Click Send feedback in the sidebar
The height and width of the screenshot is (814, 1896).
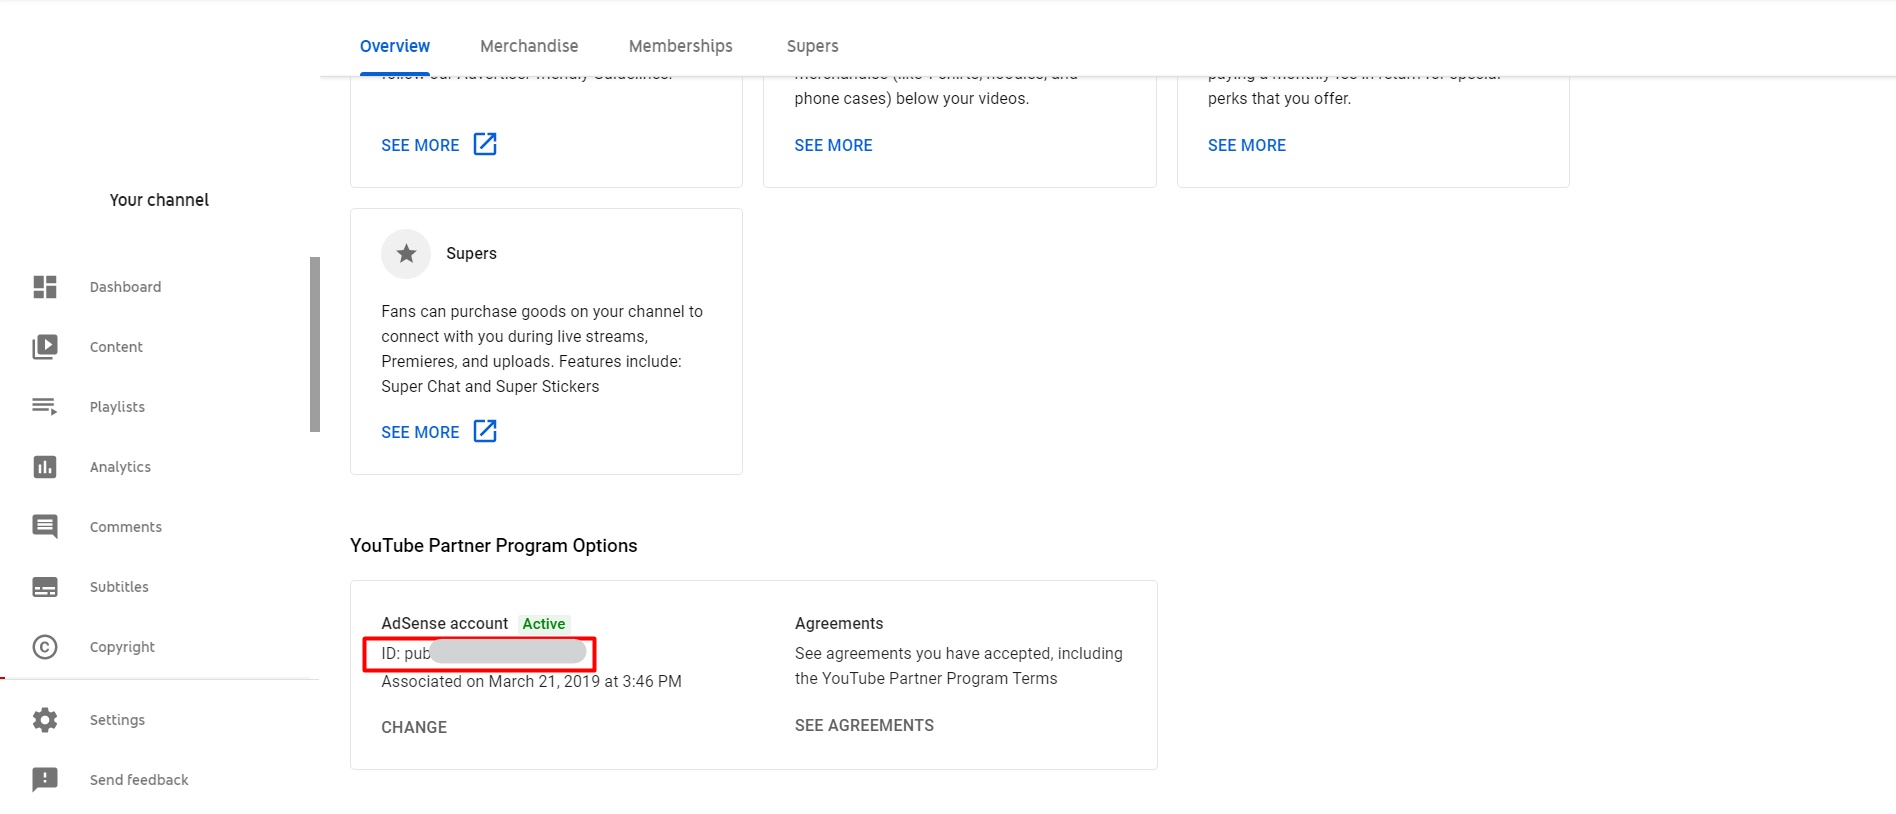139,780
